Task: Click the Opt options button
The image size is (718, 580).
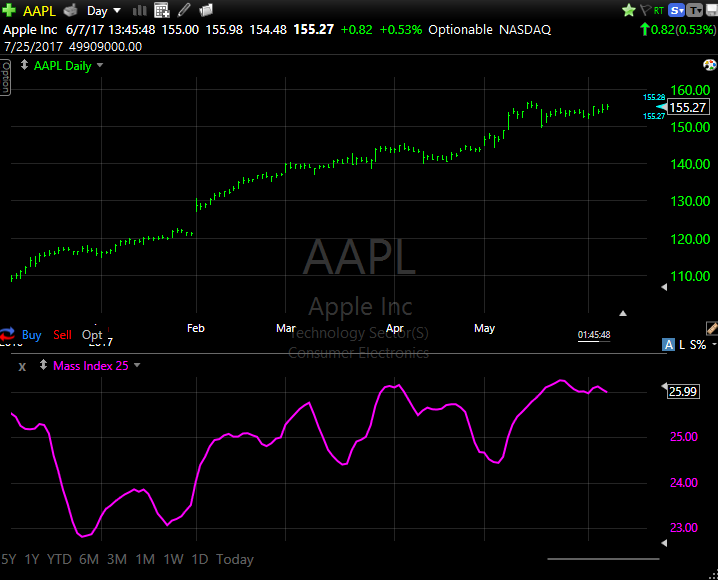Action: coord(92,335)
